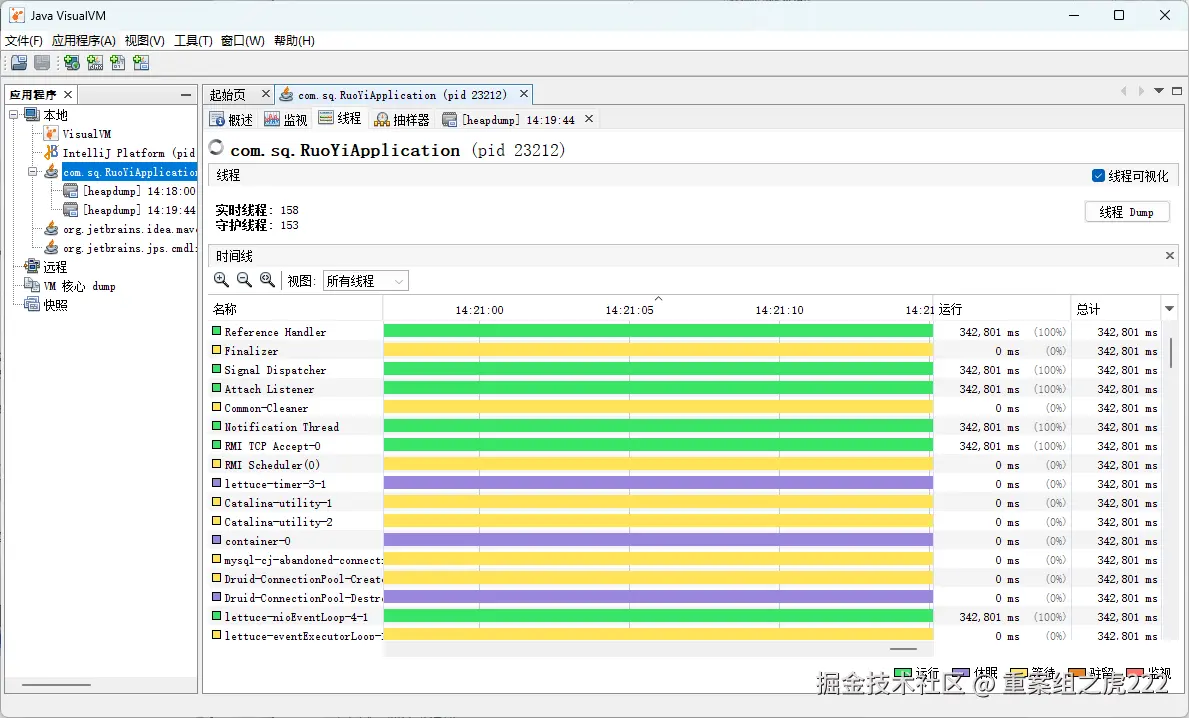Open the document list dropdown arrow
The height and width of the screenshot is (718, 1189).
point(1159,91)
